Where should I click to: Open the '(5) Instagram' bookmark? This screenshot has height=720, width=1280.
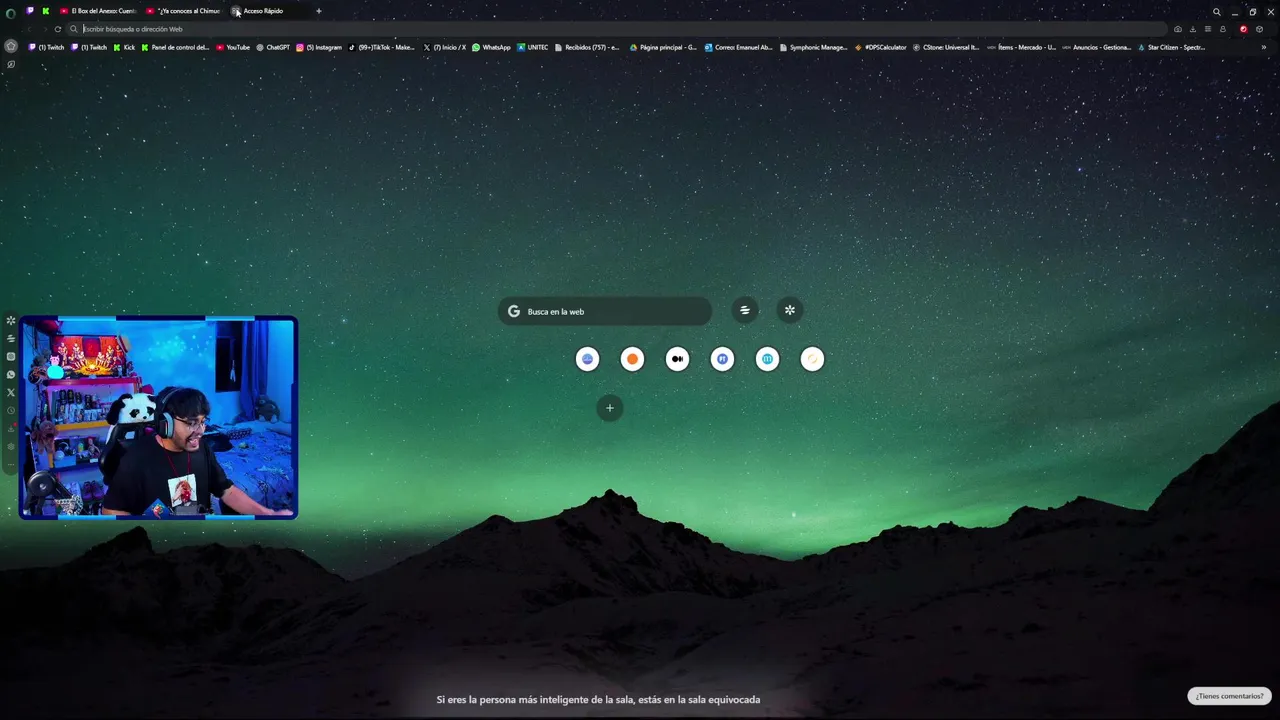click(319, 47)
